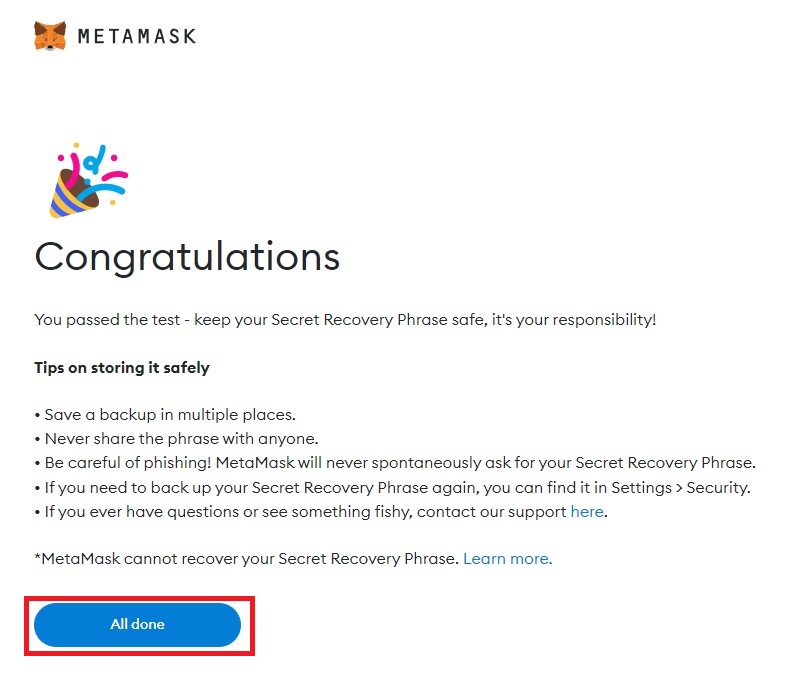Click the METAMASK wordmark text
Viewport: 795px width, 685px height.
click(137, 36)
